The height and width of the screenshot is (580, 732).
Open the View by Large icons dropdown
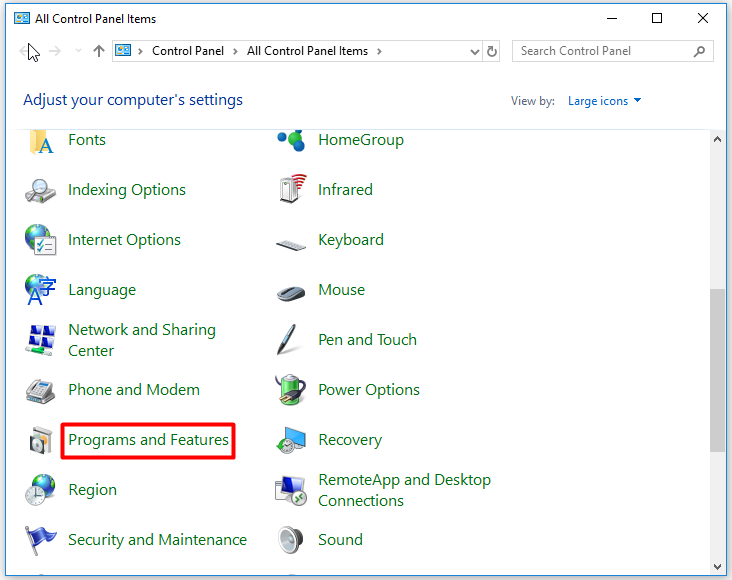click(x=604, y=101)
